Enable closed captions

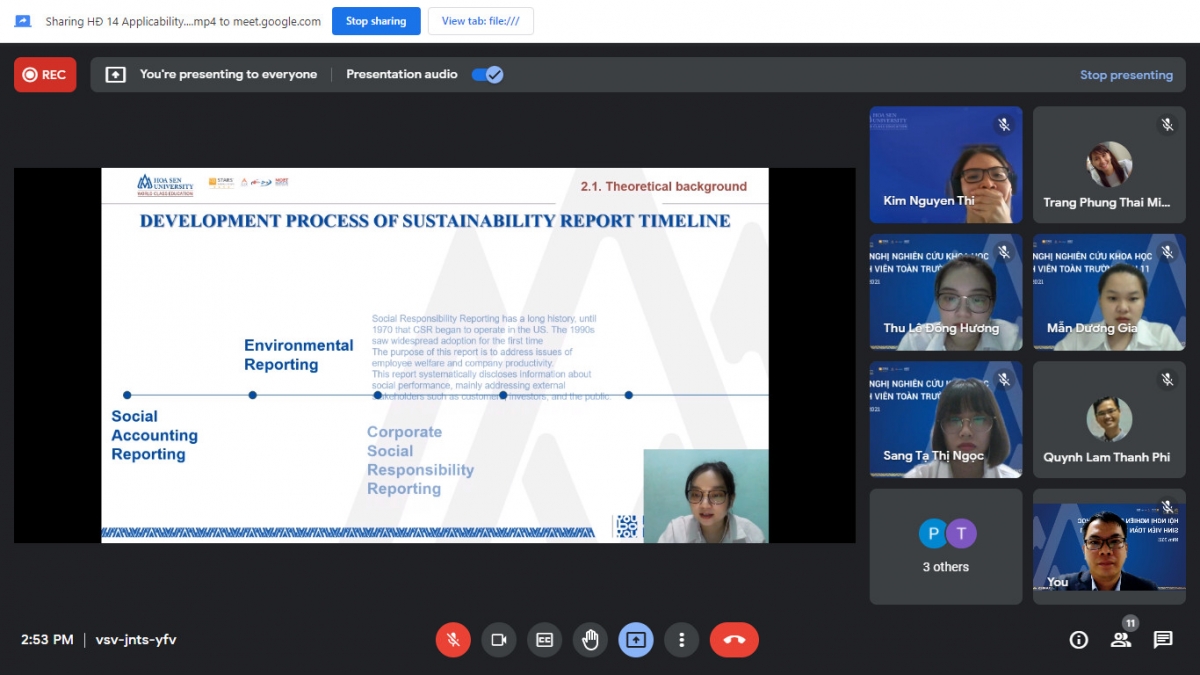[545, 640]
